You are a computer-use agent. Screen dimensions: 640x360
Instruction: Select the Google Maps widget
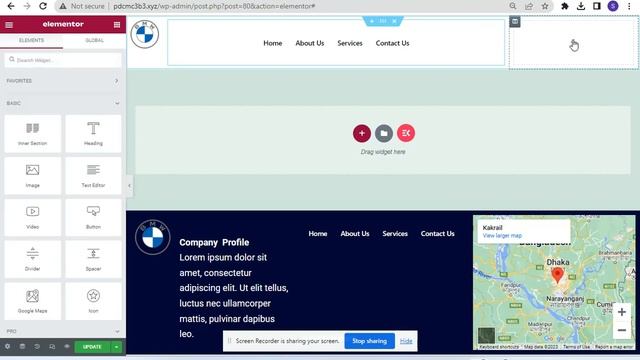pyautogui.click(x=33, y=301)
